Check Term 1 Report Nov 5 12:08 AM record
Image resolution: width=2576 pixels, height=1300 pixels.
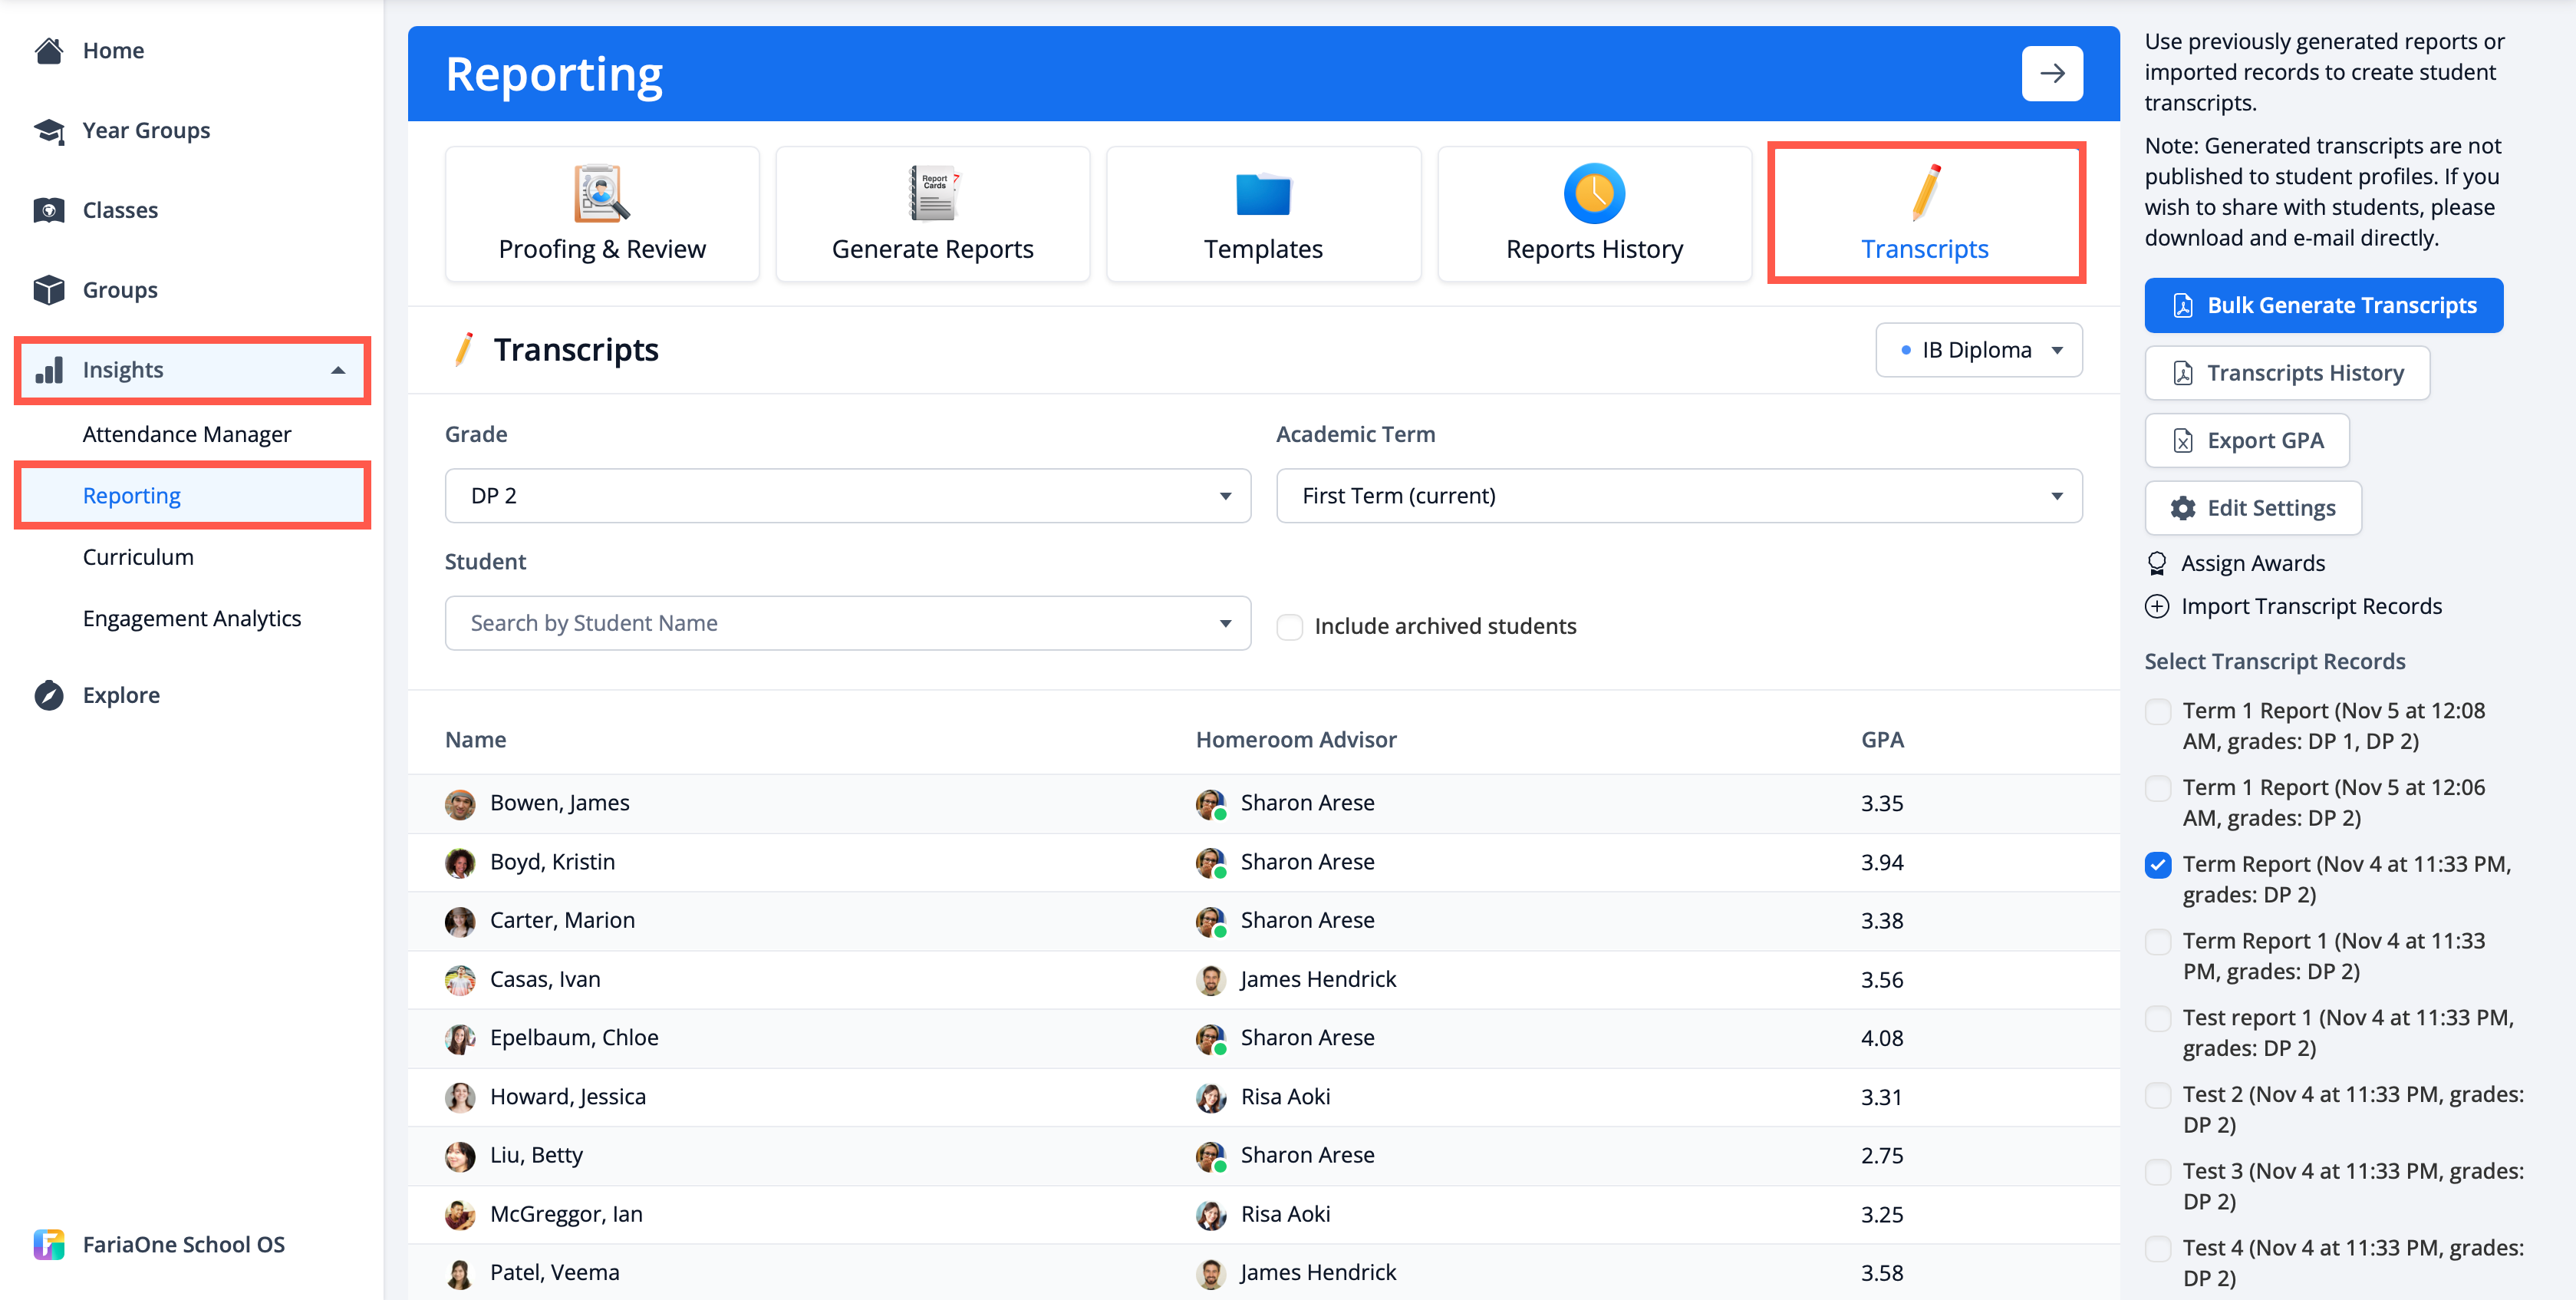point(2158,712)
